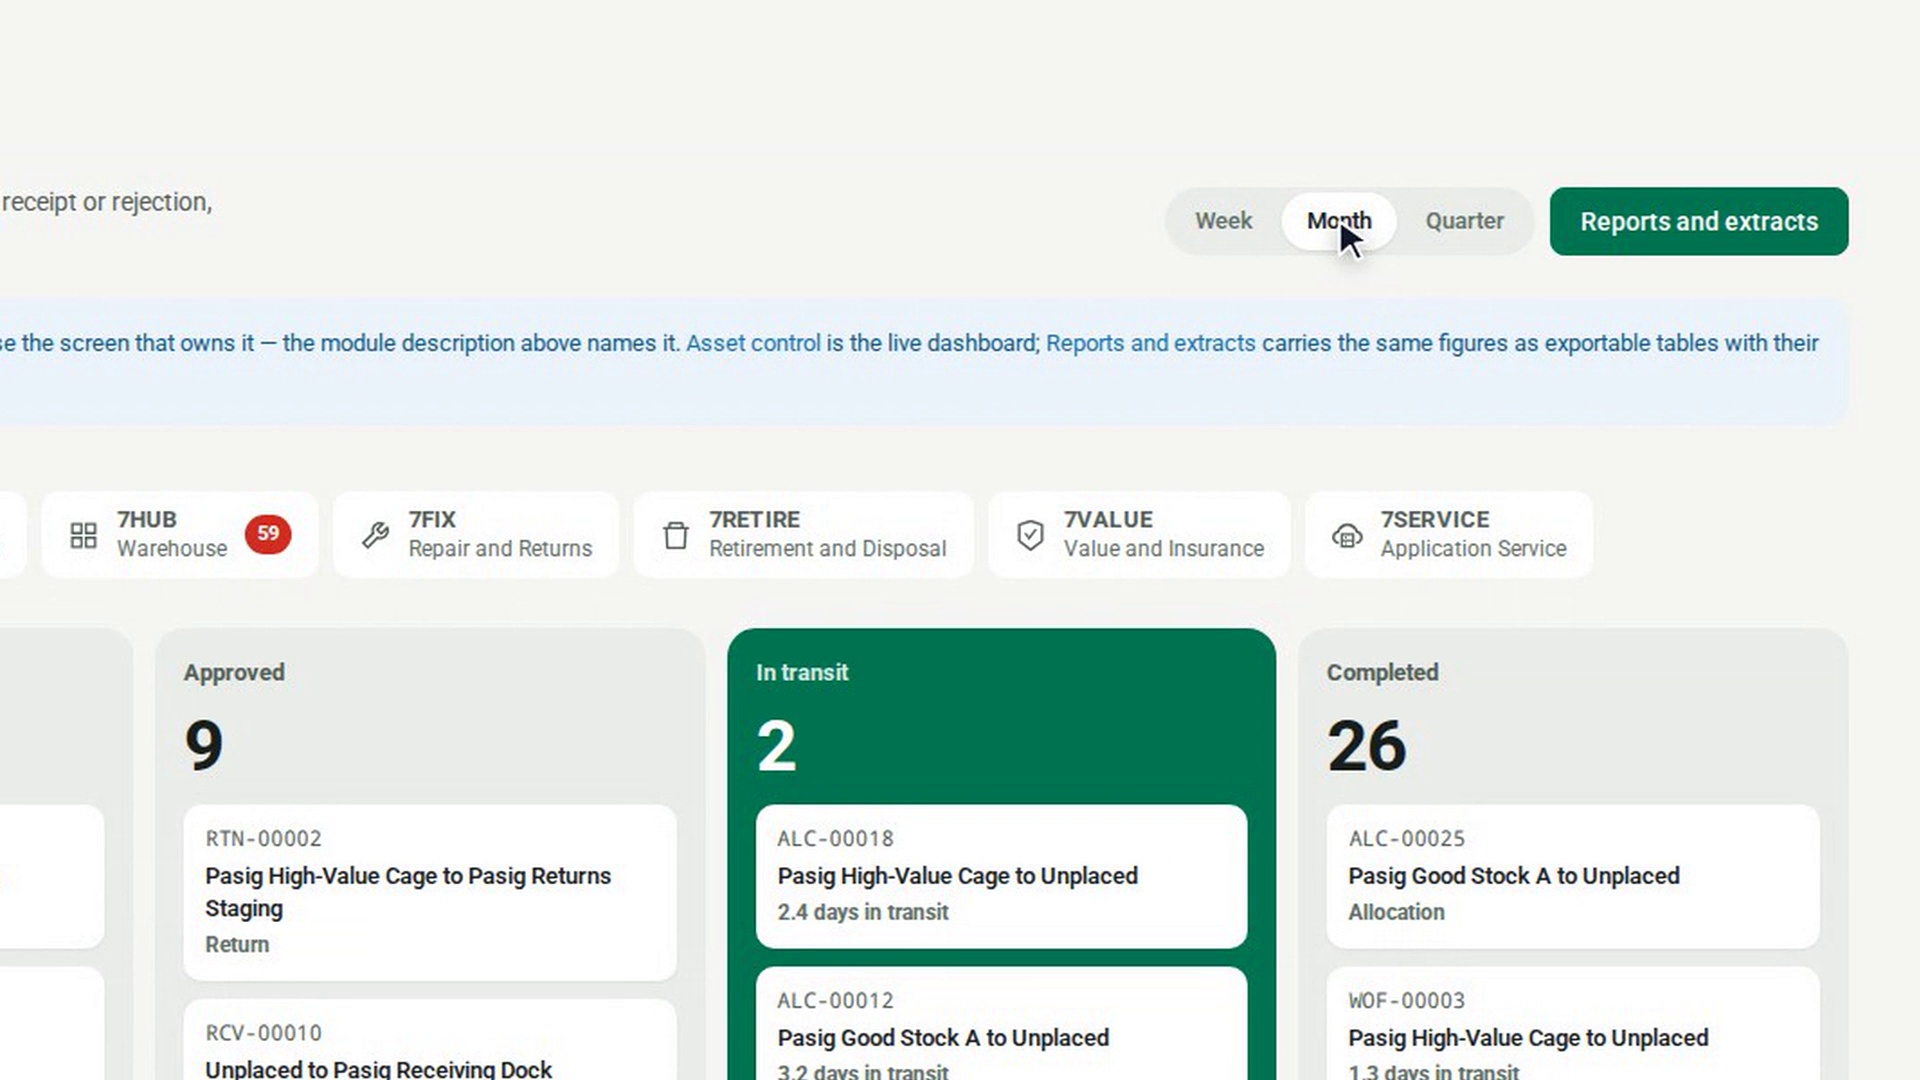Viewport: 1920px width, 1080px height.
Task: Select the Approved column header
Action: pyautogui.click(x=234, y=672)
